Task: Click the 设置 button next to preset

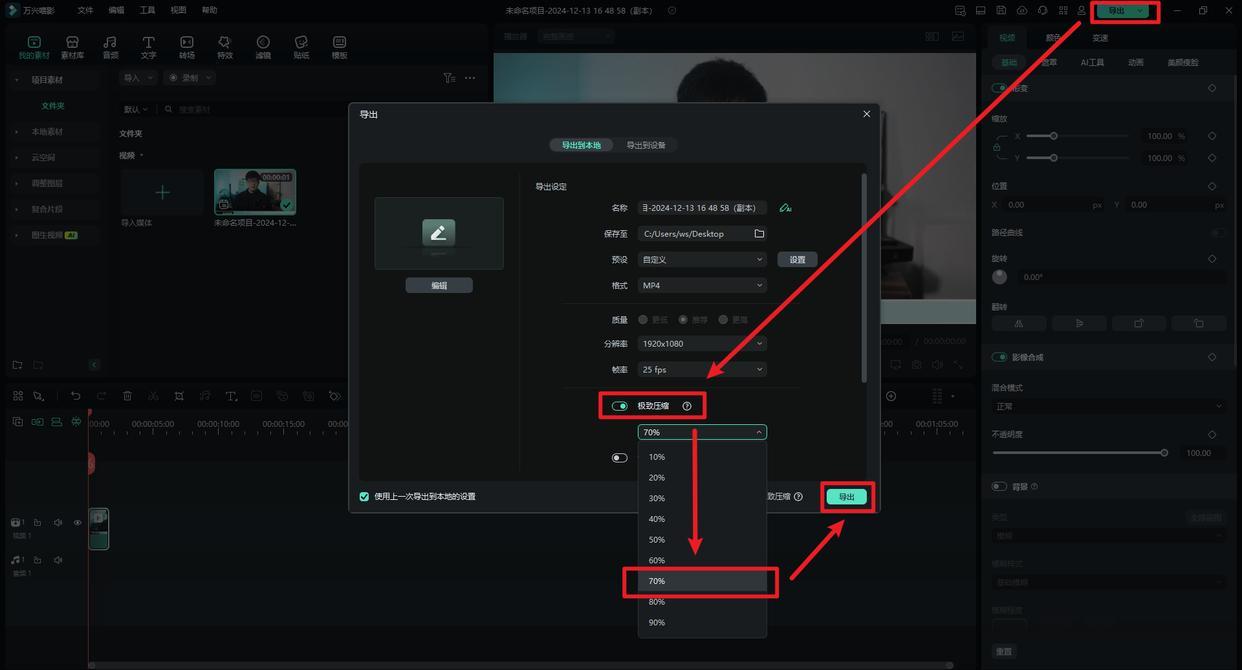Action: (797, 260)
